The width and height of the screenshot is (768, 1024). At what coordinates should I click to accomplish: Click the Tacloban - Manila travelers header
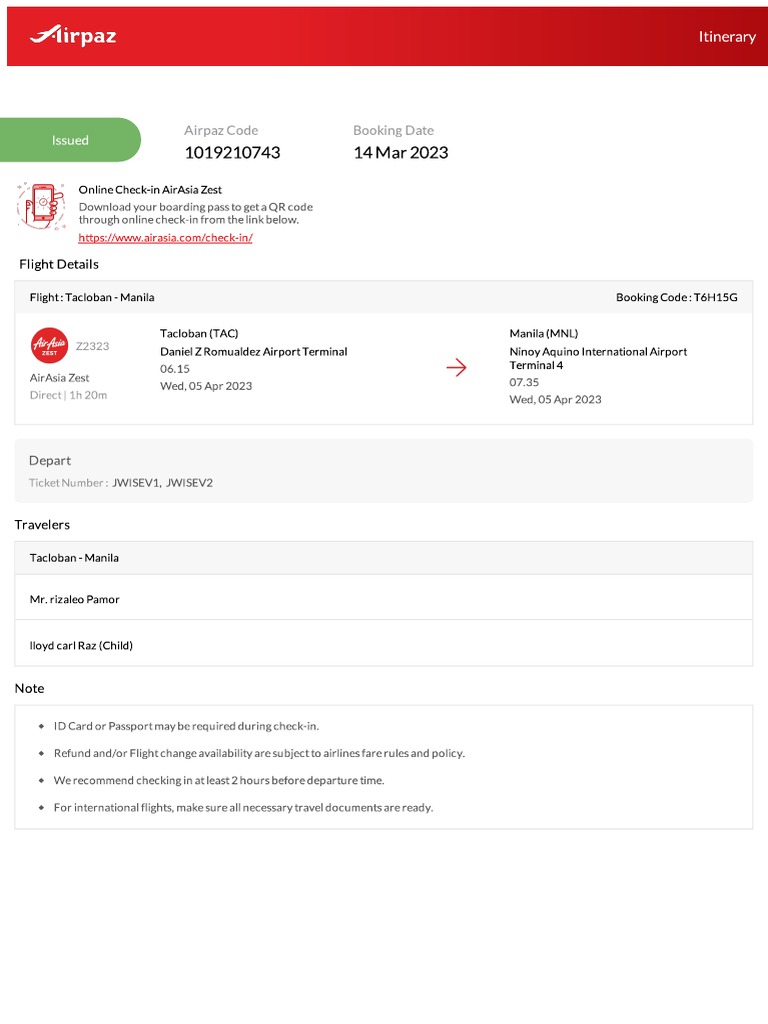click(384, 558)
